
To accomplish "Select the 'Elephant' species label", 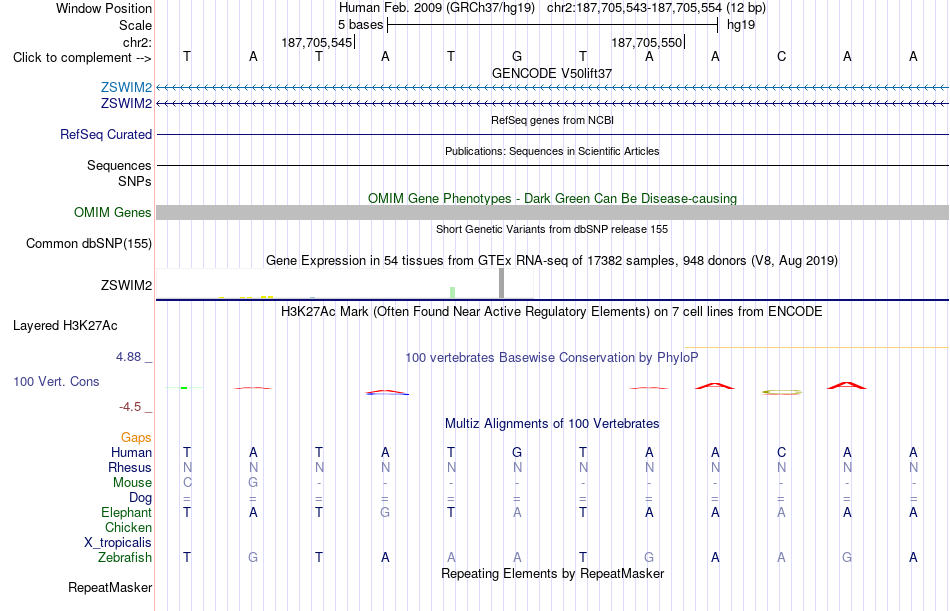I will point(126,512).
